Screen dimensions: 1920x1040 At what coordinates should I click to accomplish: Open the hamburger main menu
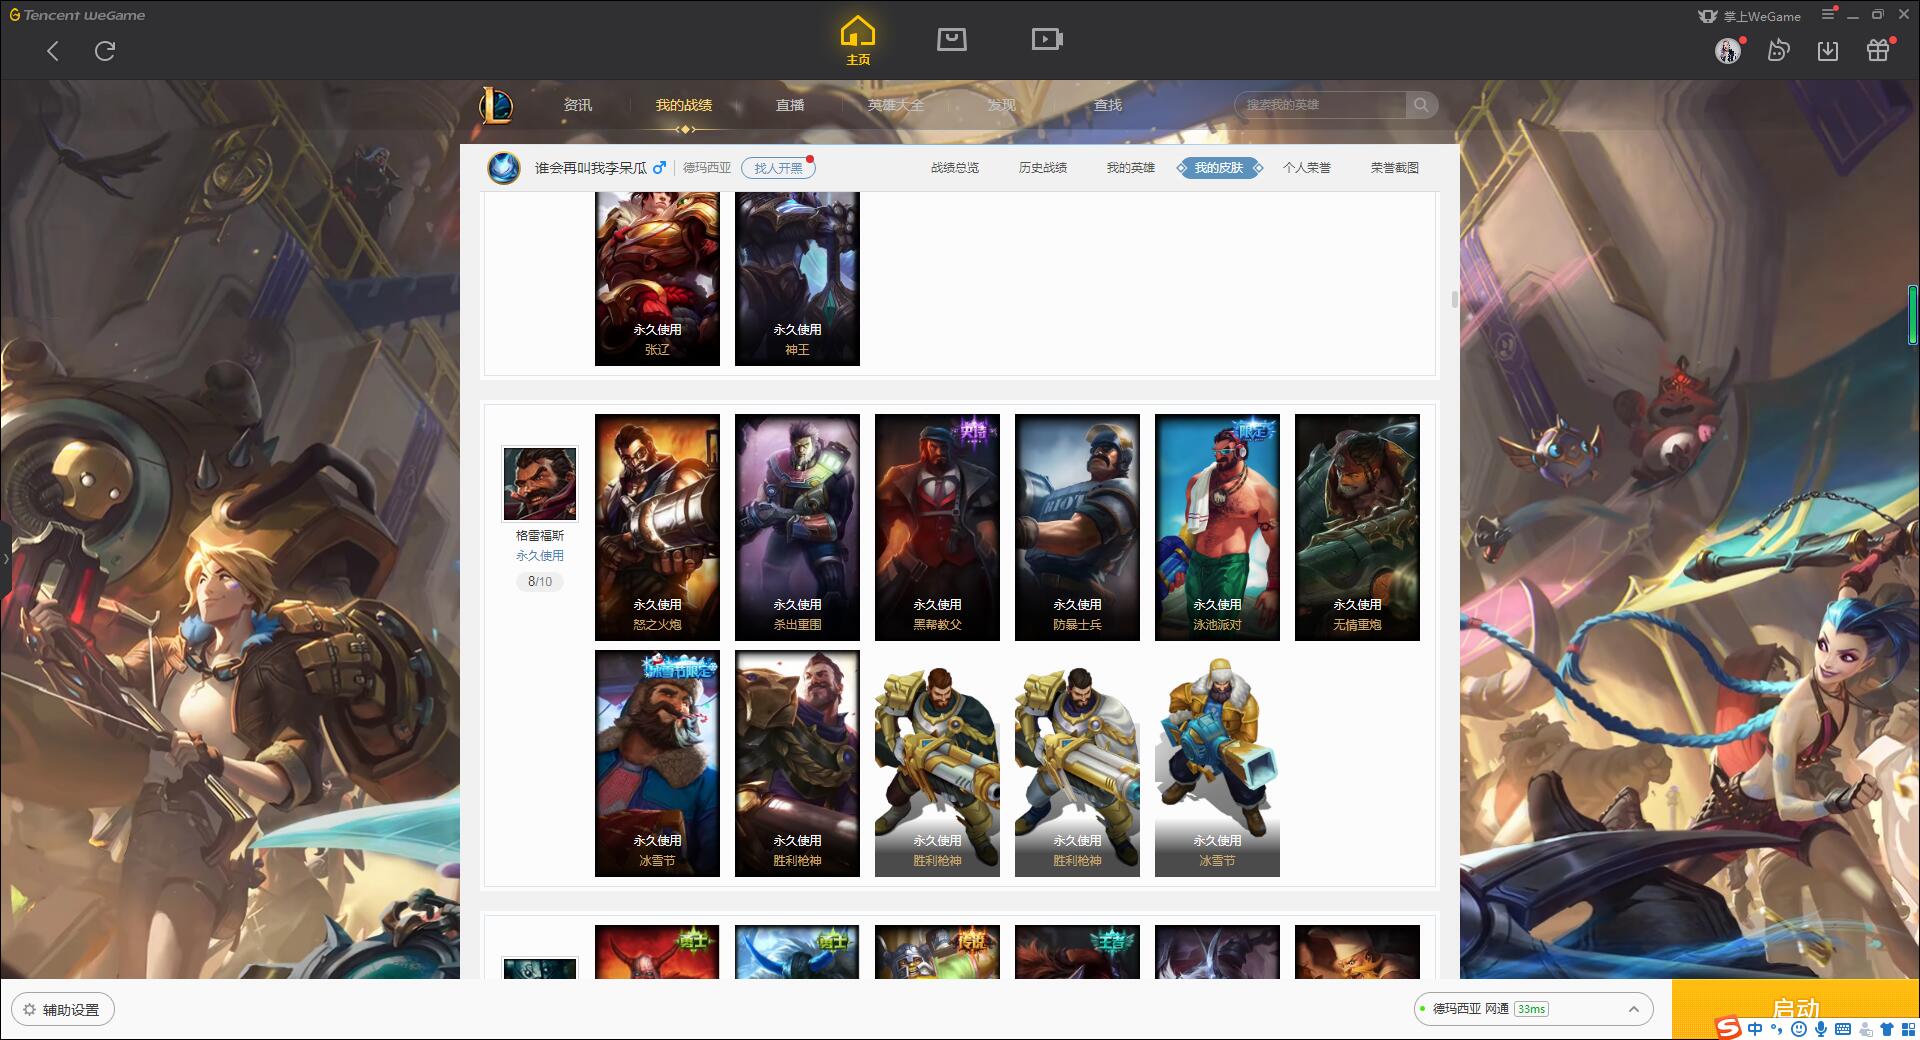tap(1828, 15)
